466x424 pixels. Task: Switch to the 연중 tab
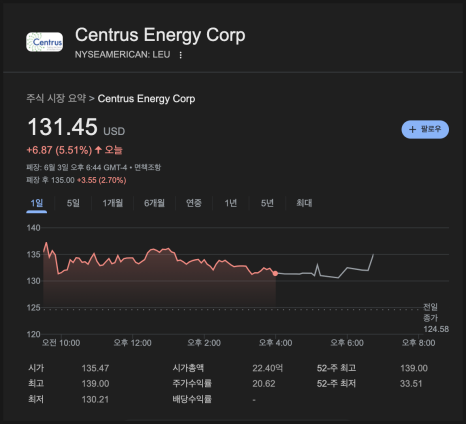[194, 203]
